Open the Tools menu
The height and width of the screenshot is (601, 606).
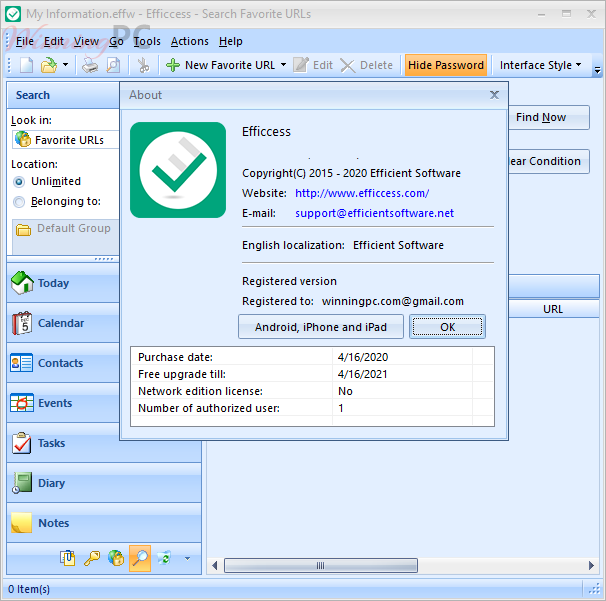point(147,41)
